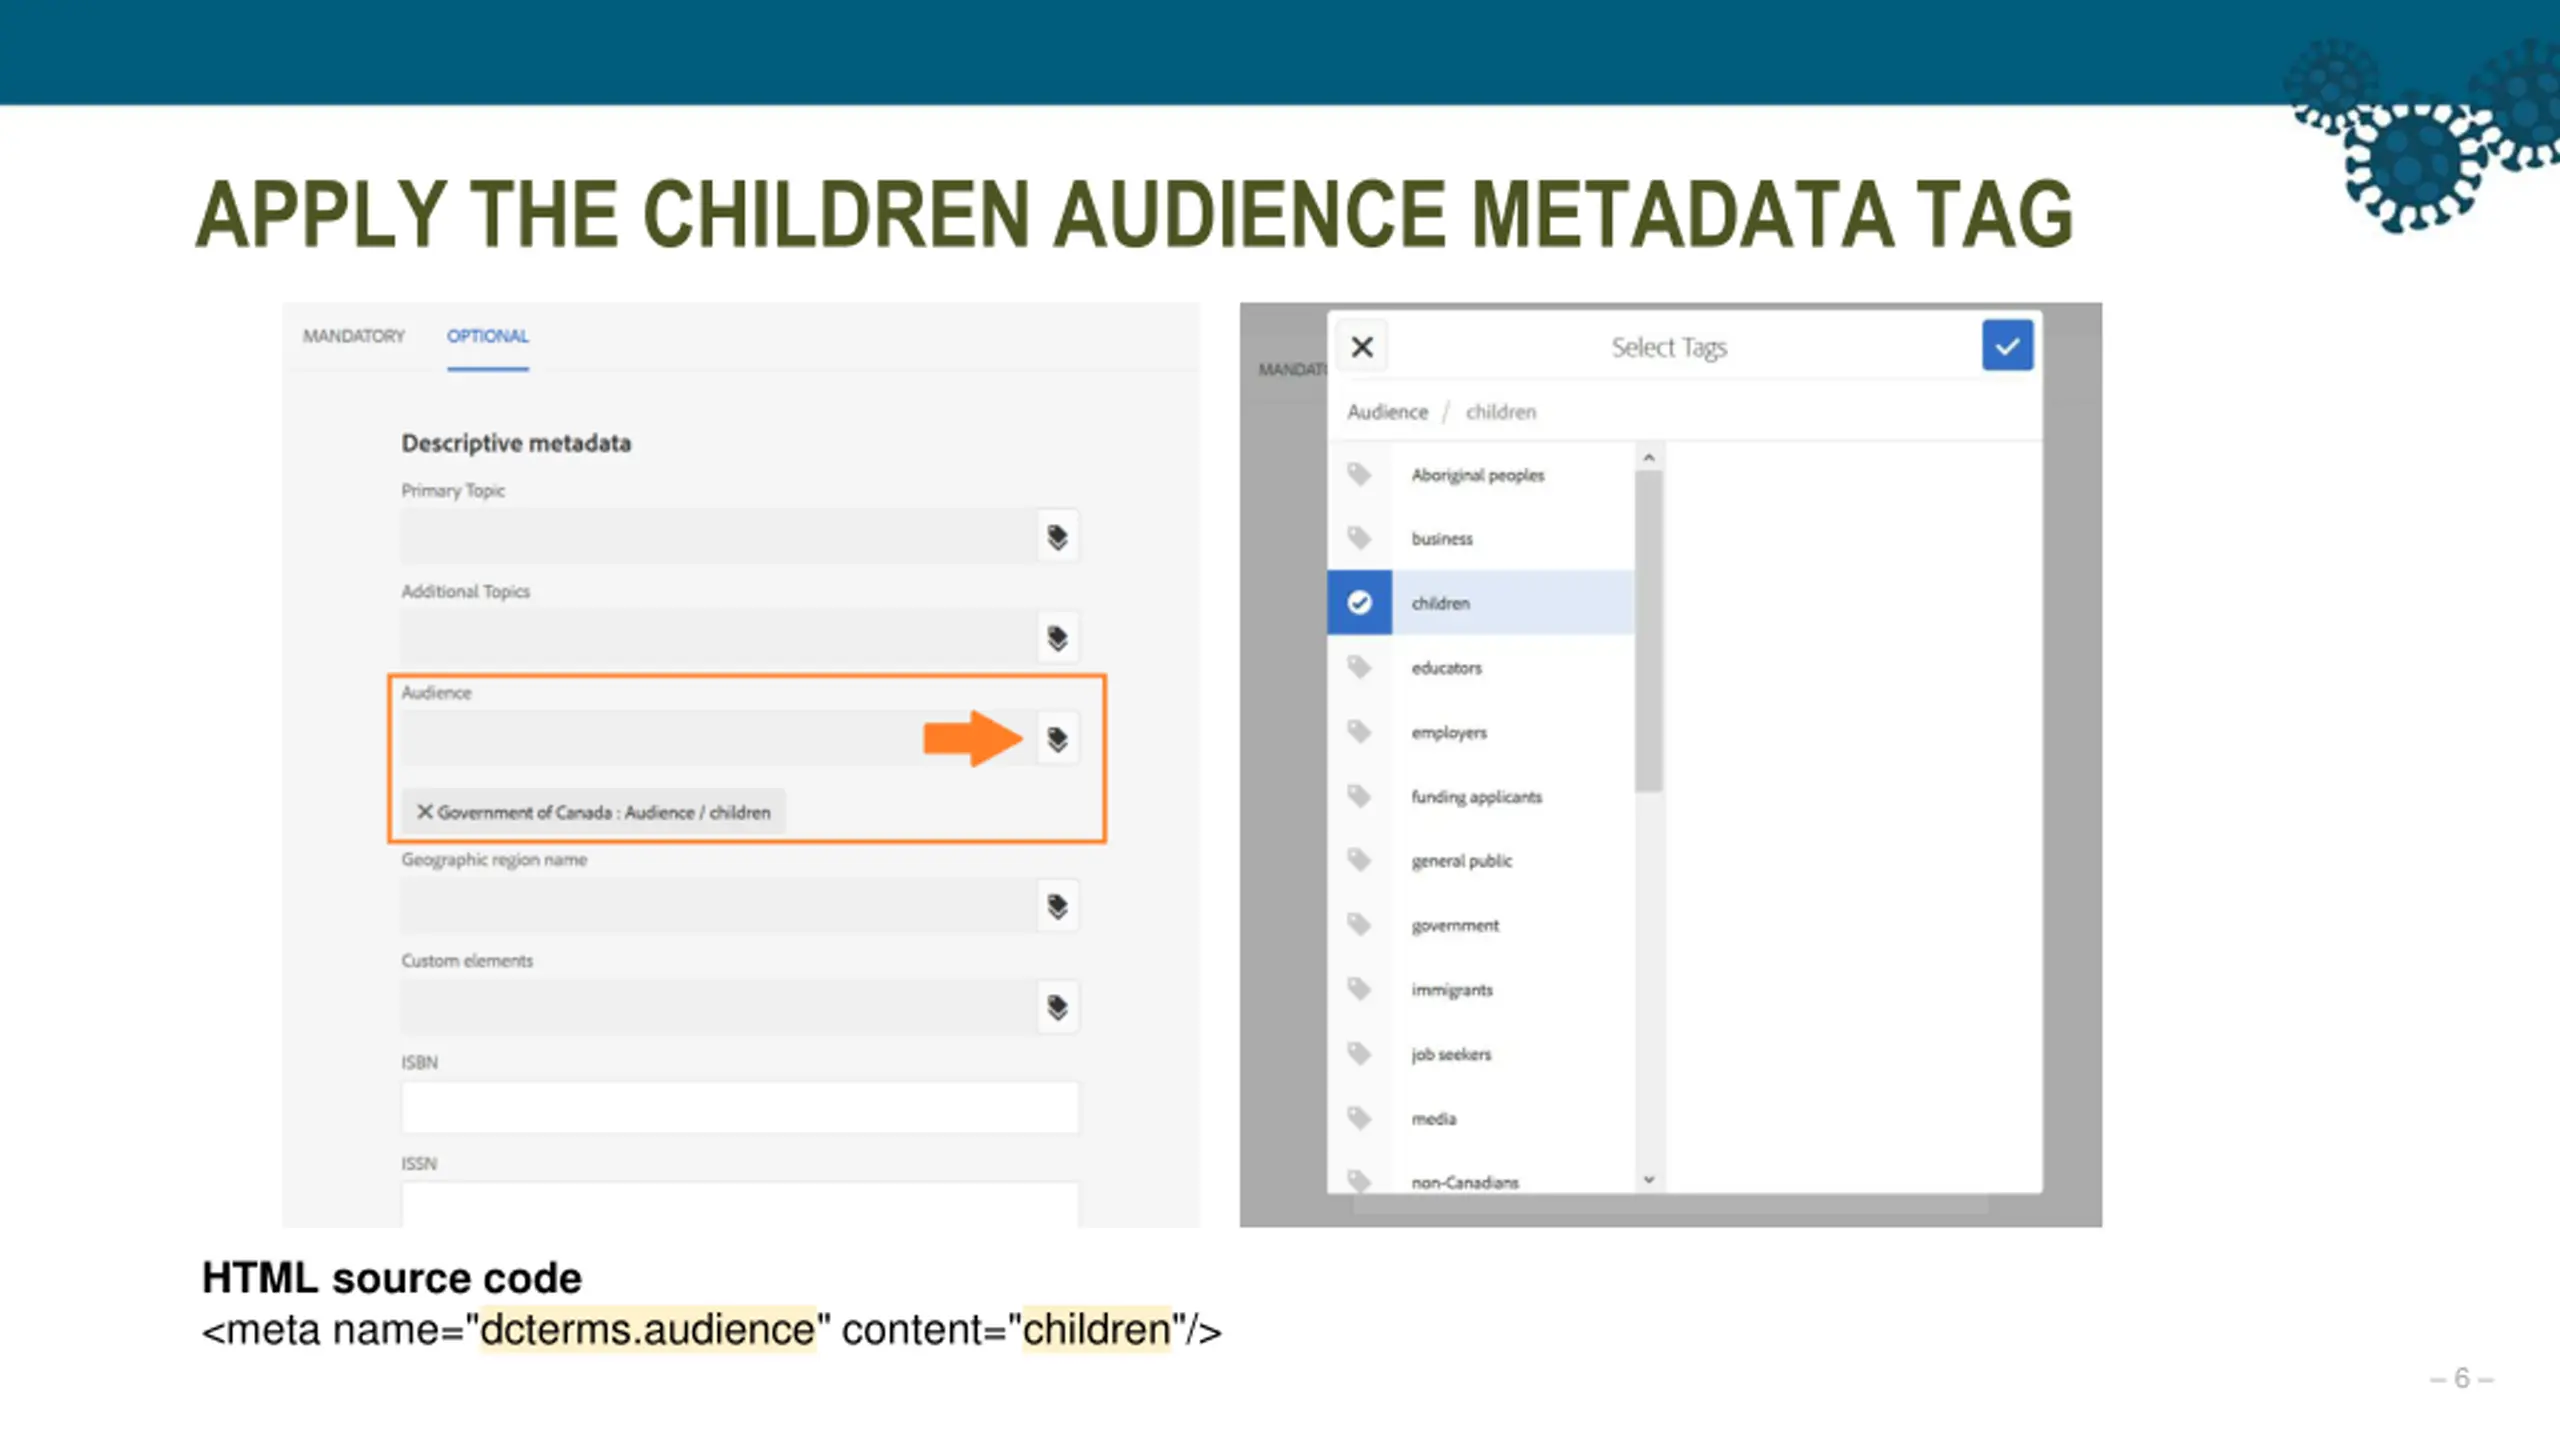The width and height of the screenshot is (2560, 1440).
Task: Select the tag icon beside educators
Action: tap(1359, 667)
